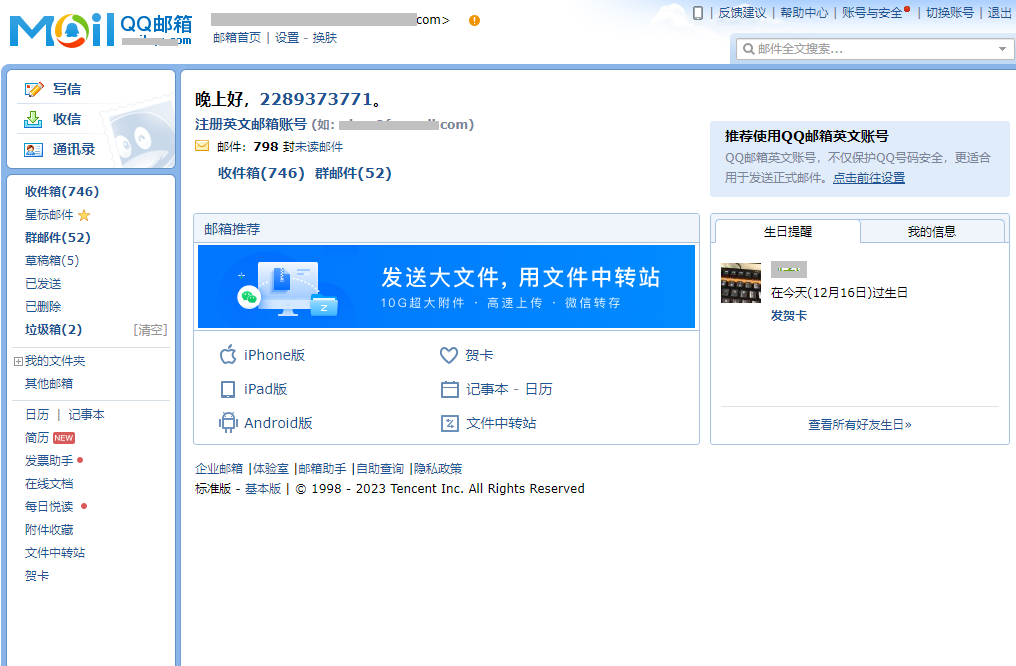Screen dimensions: 1016x666
Task: Click 查看所有好友生日» link
Action: 860,425
